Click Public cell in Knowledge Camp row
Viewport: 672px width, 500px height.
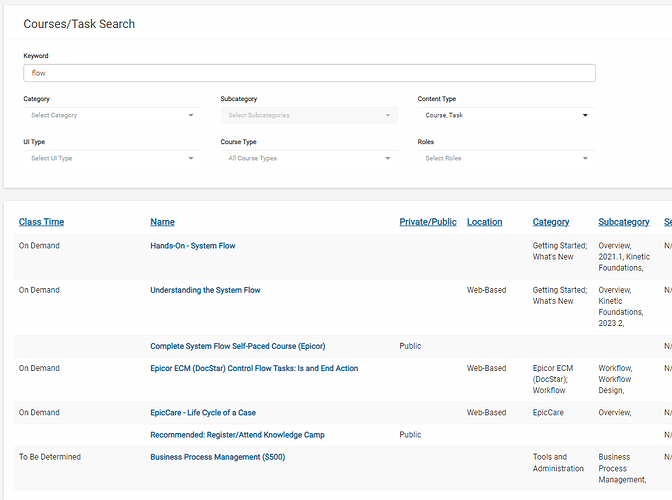pos(410,435)
